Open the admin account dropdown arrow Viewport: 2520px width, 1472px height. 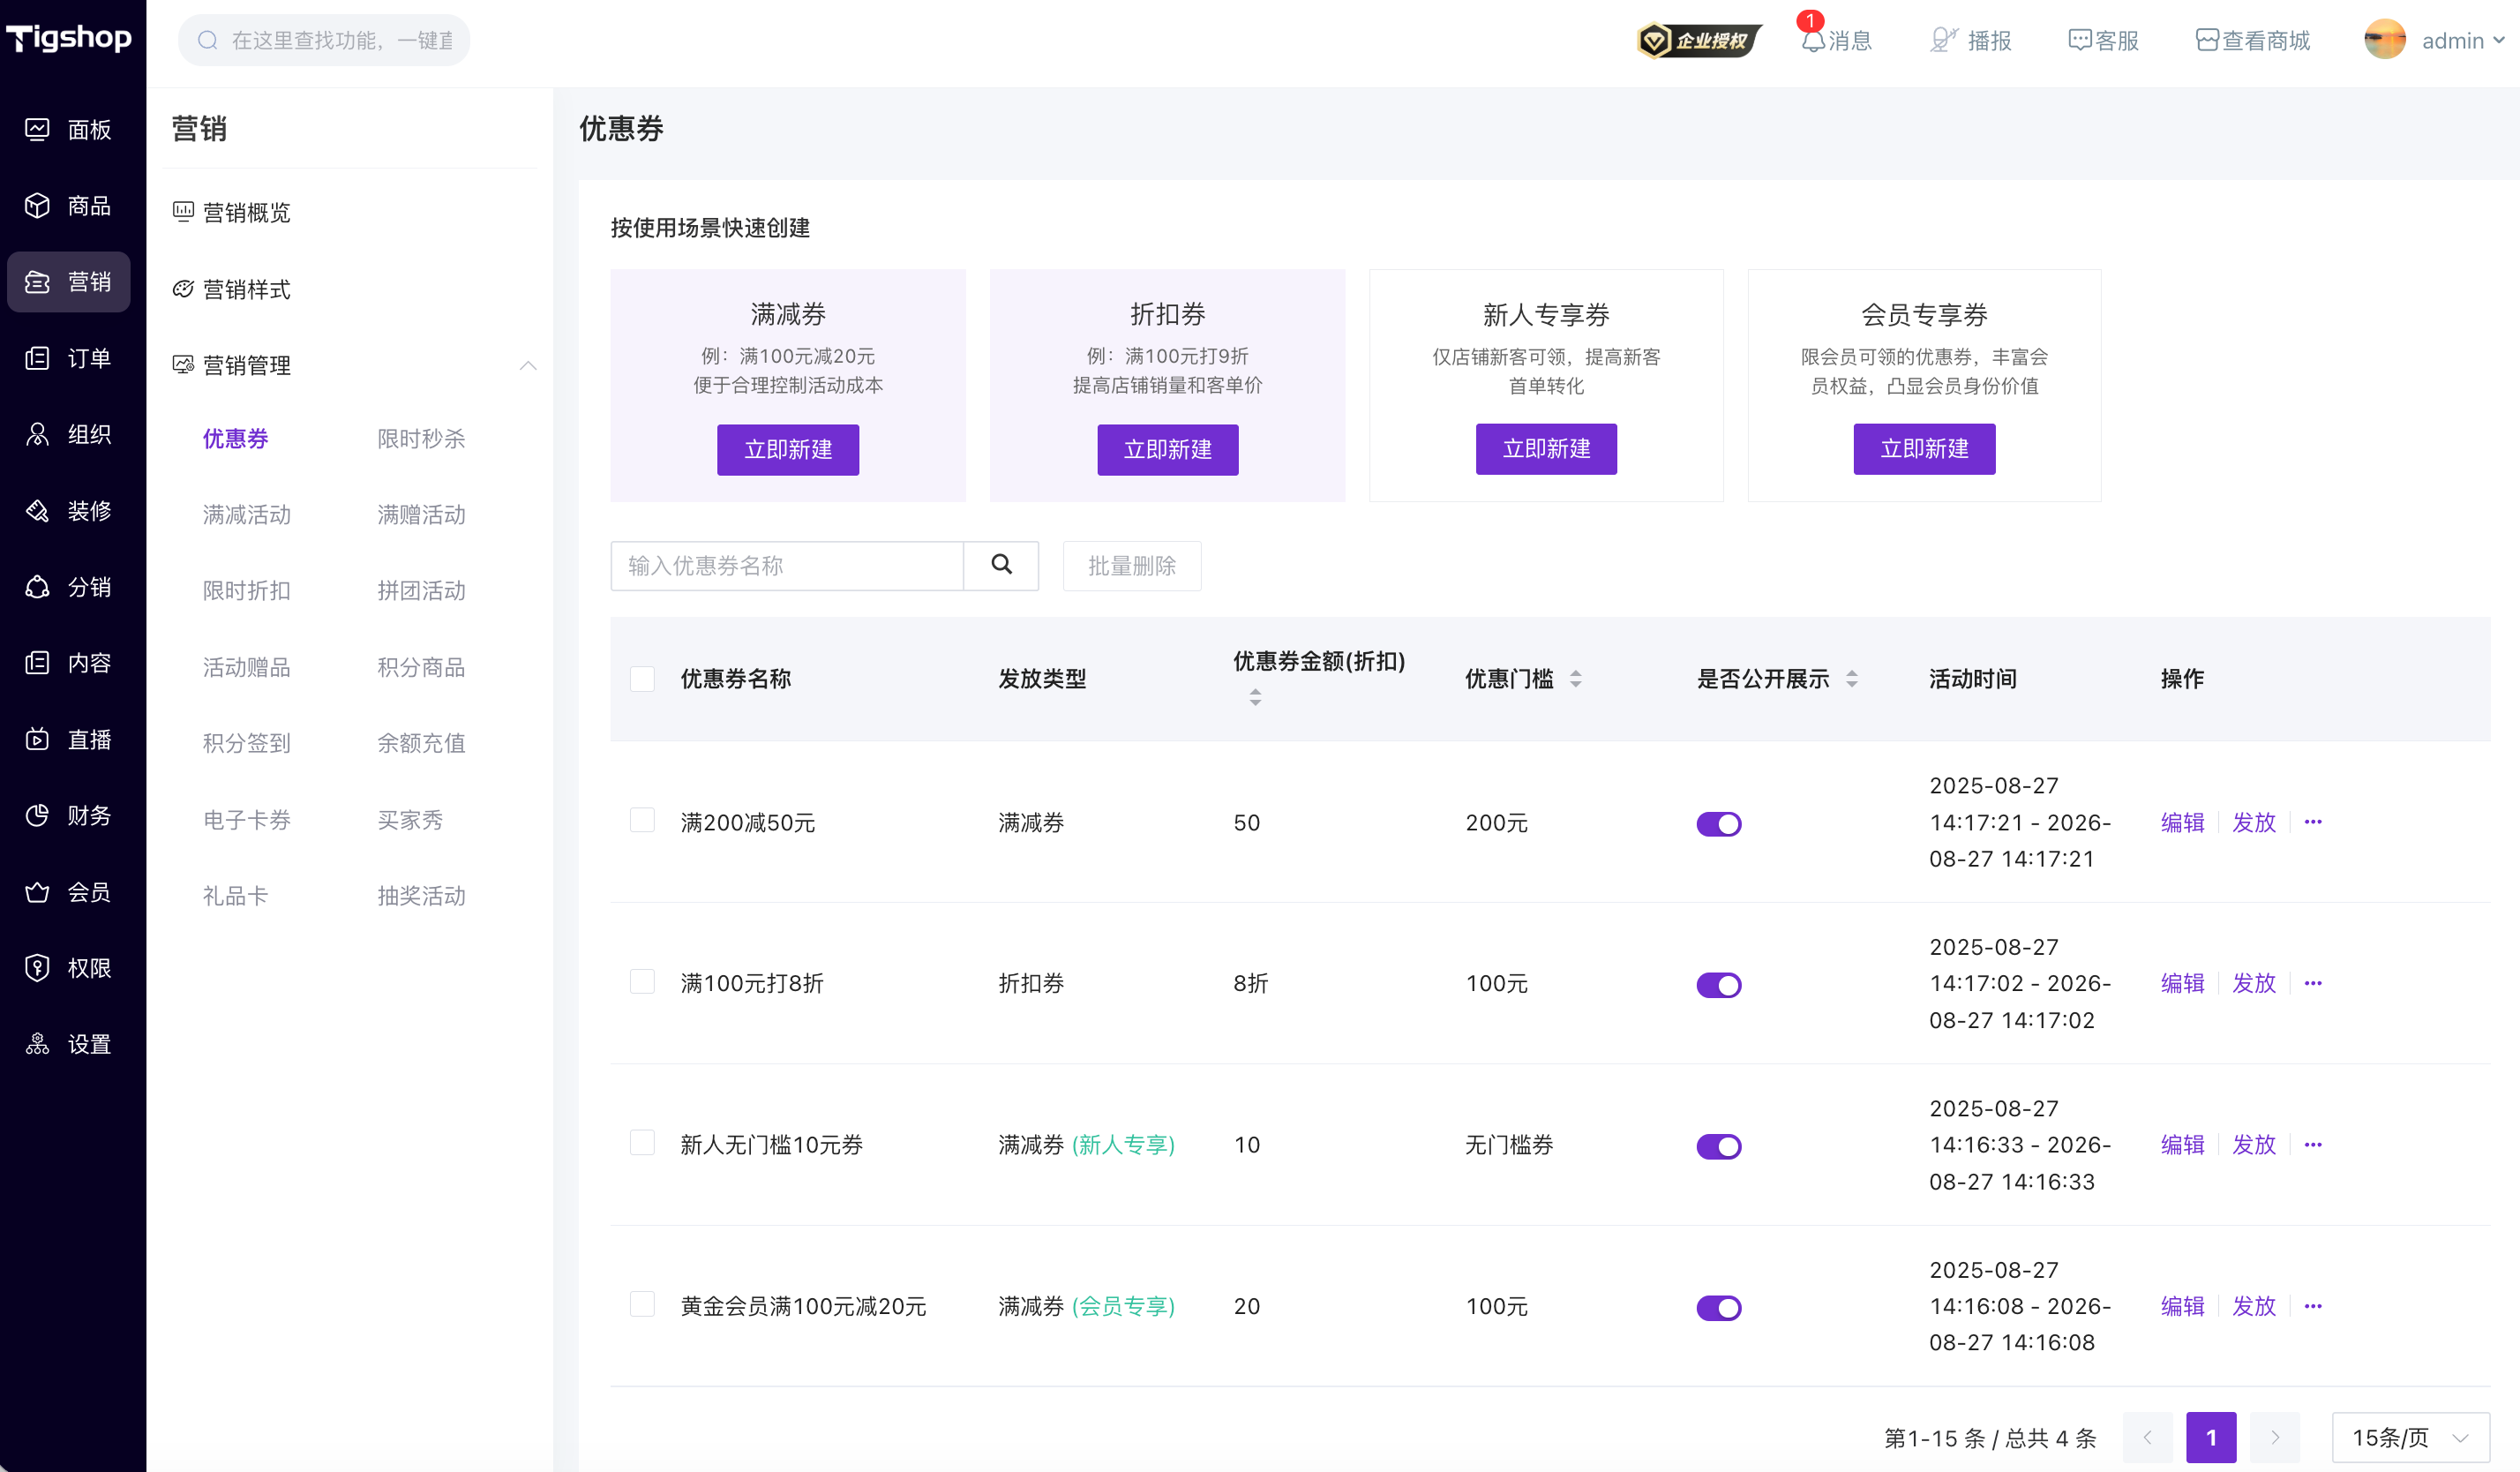2499,41
